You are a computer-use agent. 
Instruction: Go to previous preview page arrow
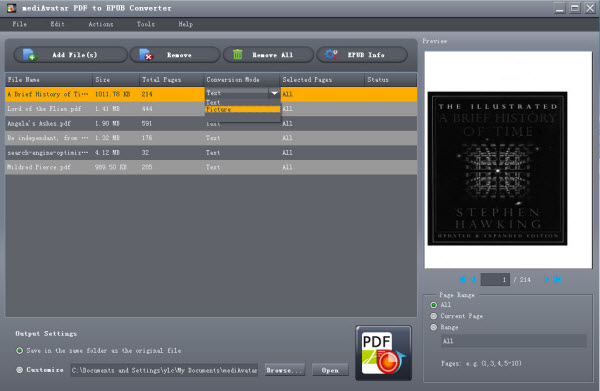pos(473,279)
